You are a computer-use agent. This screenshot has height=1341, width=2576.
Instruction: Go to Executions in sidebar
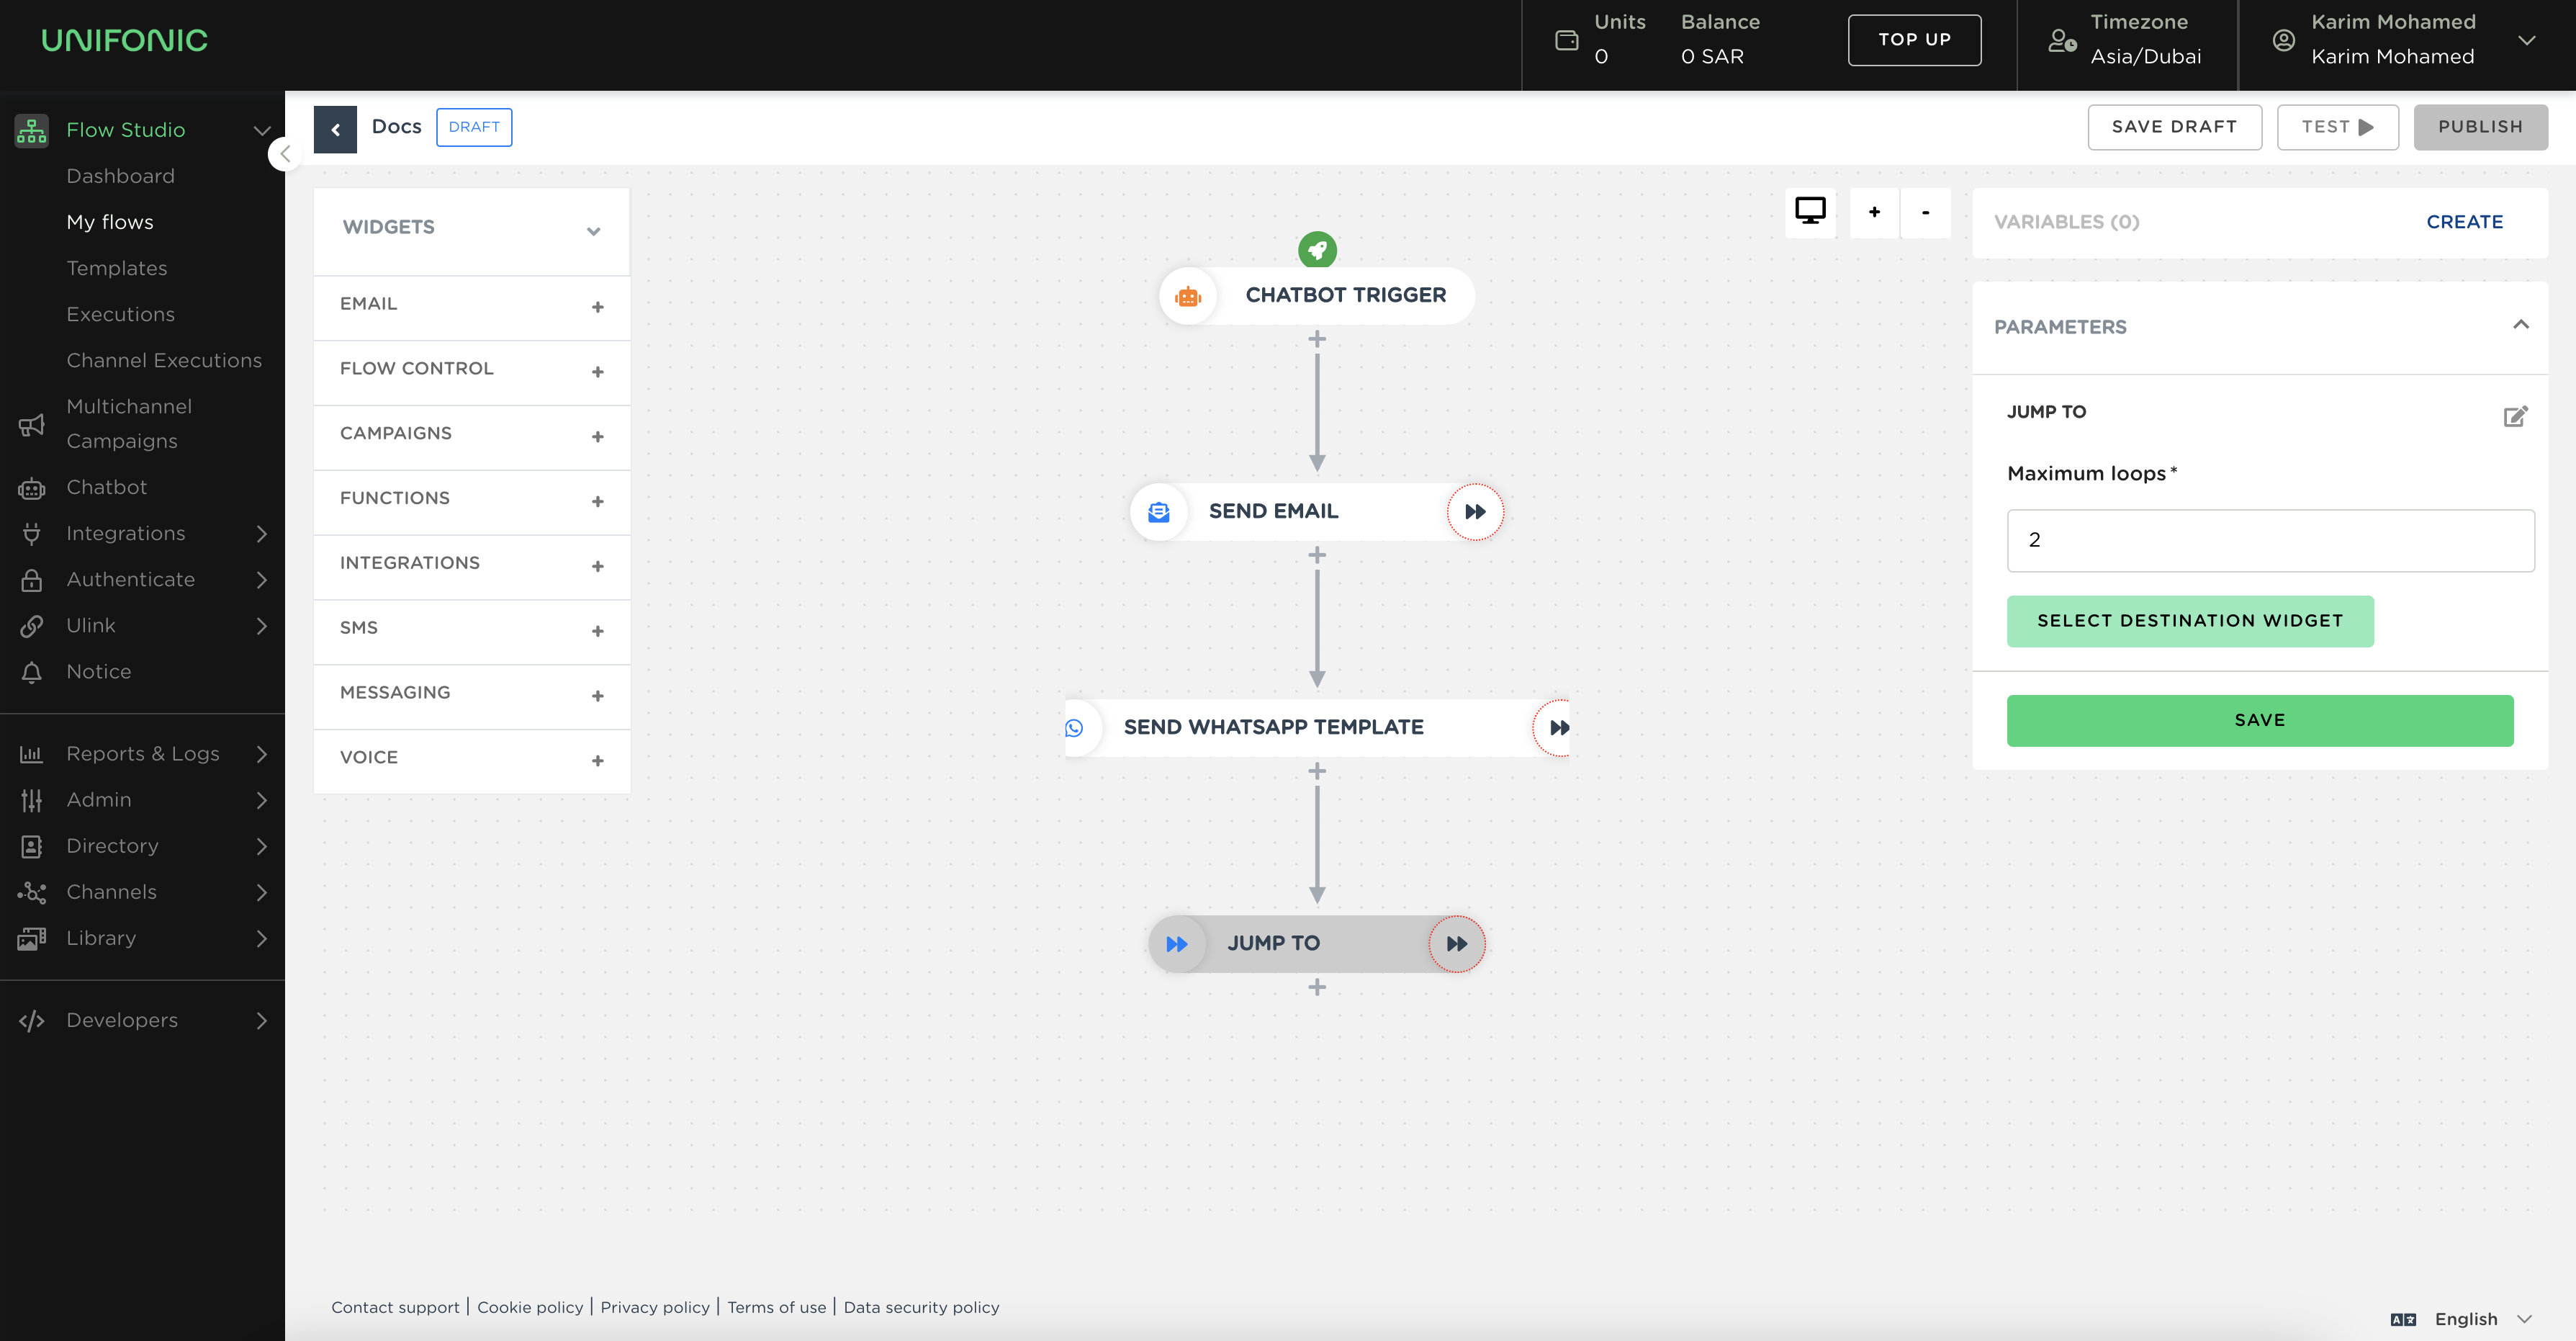[120, 314]
